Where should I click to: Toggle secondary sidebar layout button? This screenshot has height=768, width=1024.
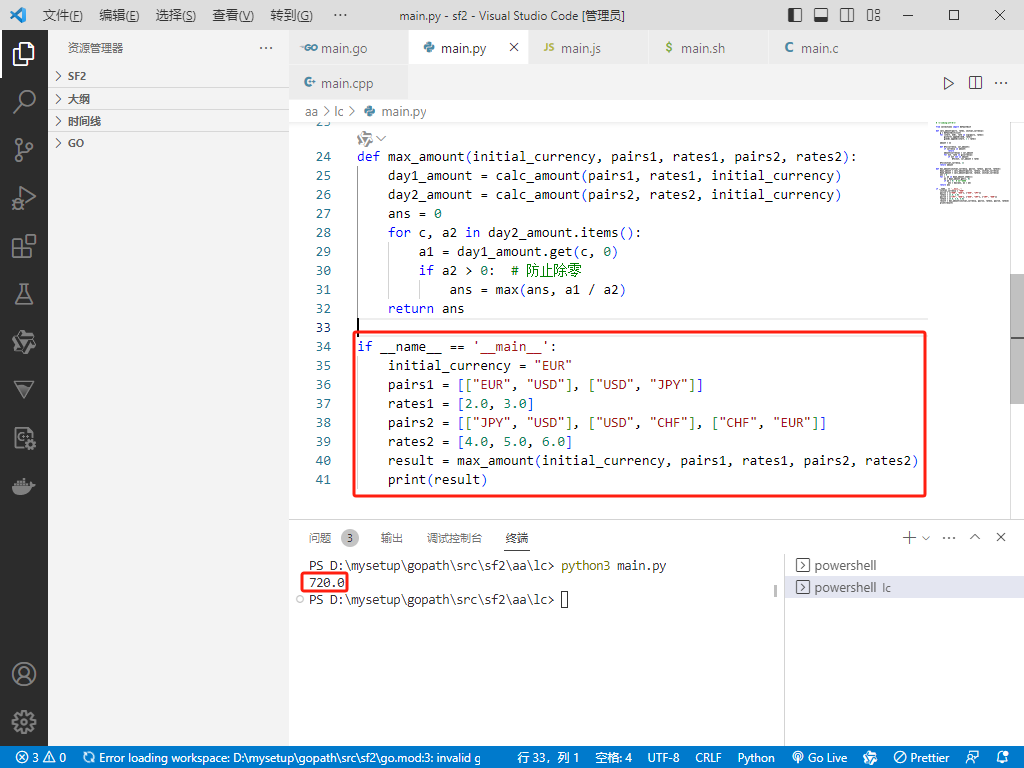pos(847,15)
